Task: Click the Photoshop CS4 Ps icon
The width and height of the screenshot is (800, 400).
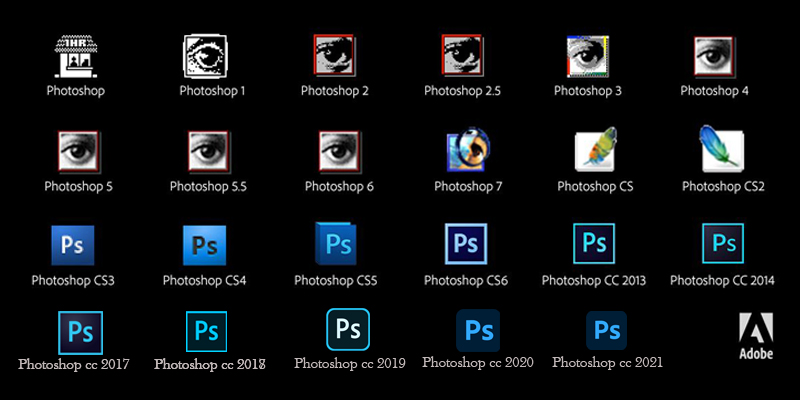Action: click(204, 245)
